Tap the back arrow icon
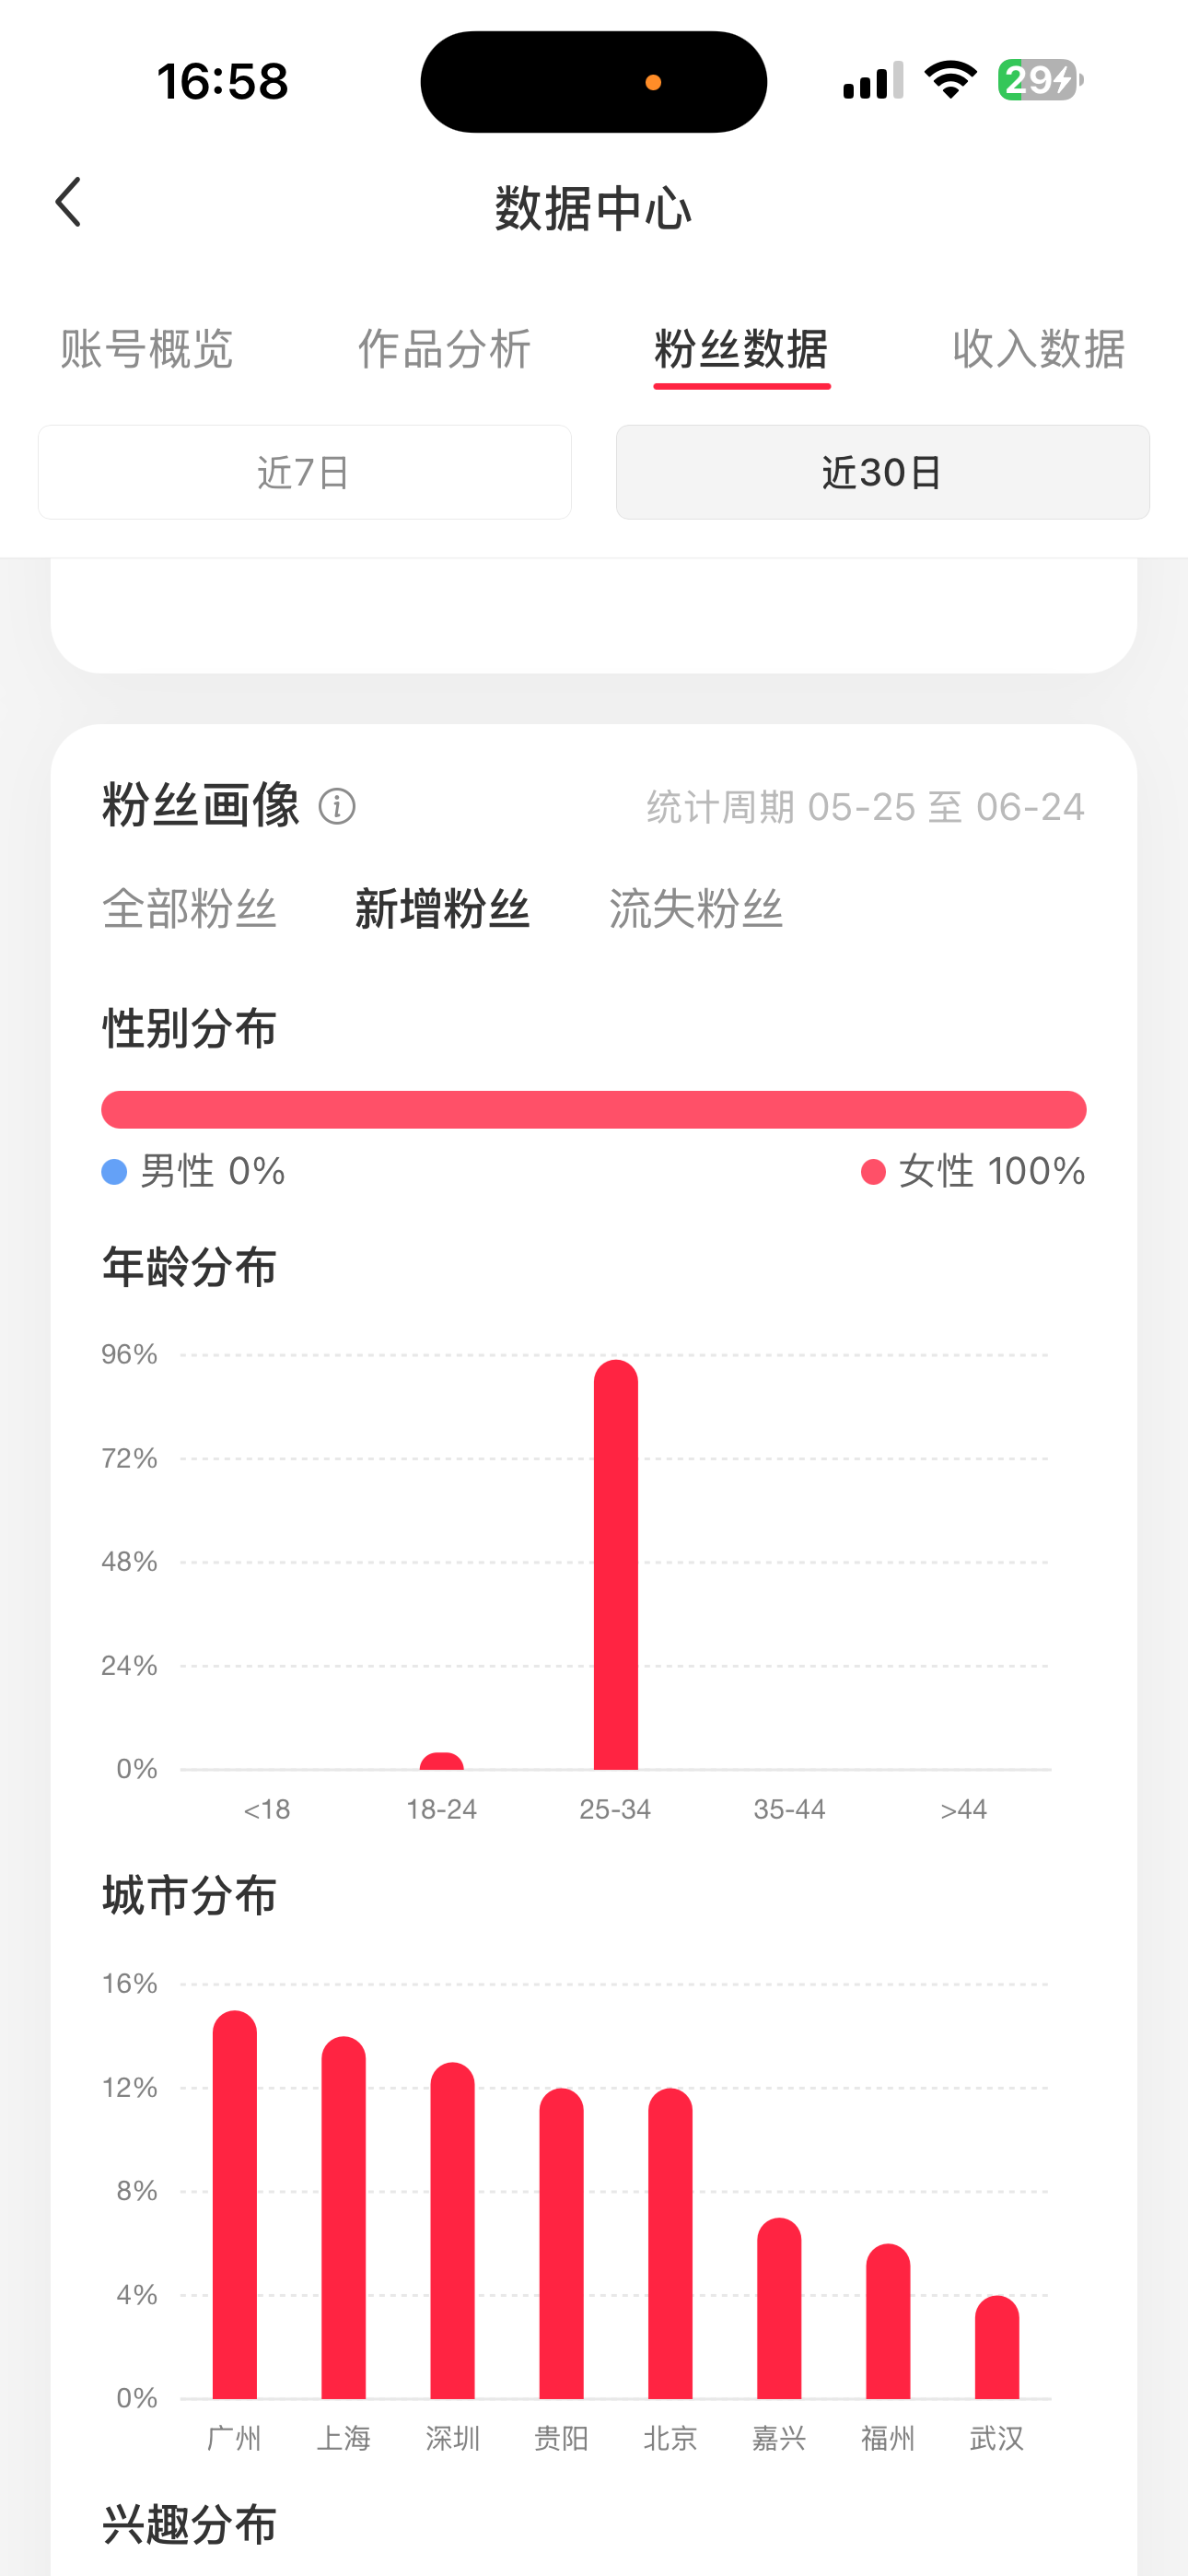This screenshot has width=1188, height=2576. (68, 203)
